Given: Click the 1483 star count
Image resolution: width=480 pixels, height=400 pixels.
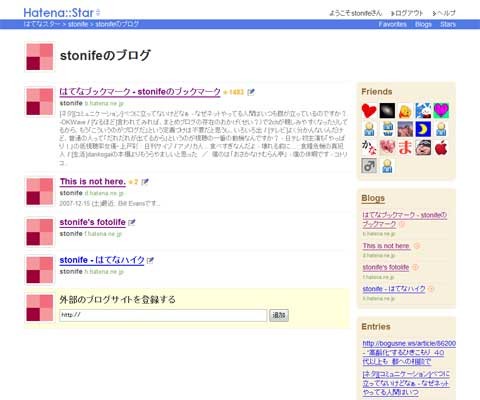Looking at the screenshot, I should tap(233, 92).
